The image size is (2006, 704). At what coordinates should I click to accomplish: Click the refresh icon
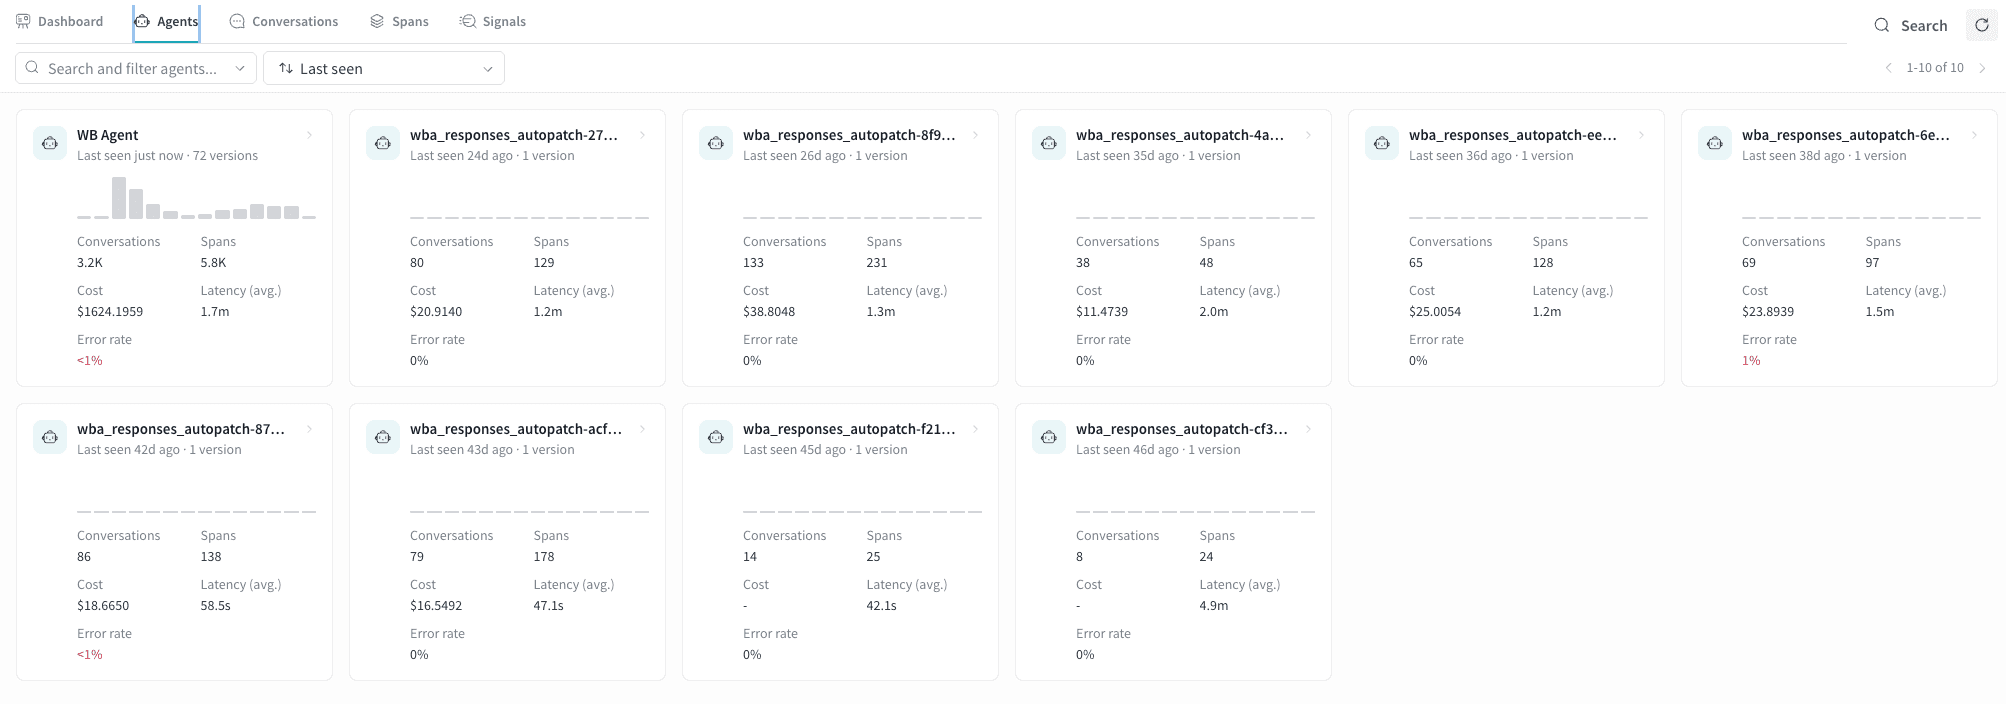coord(1982,25)
